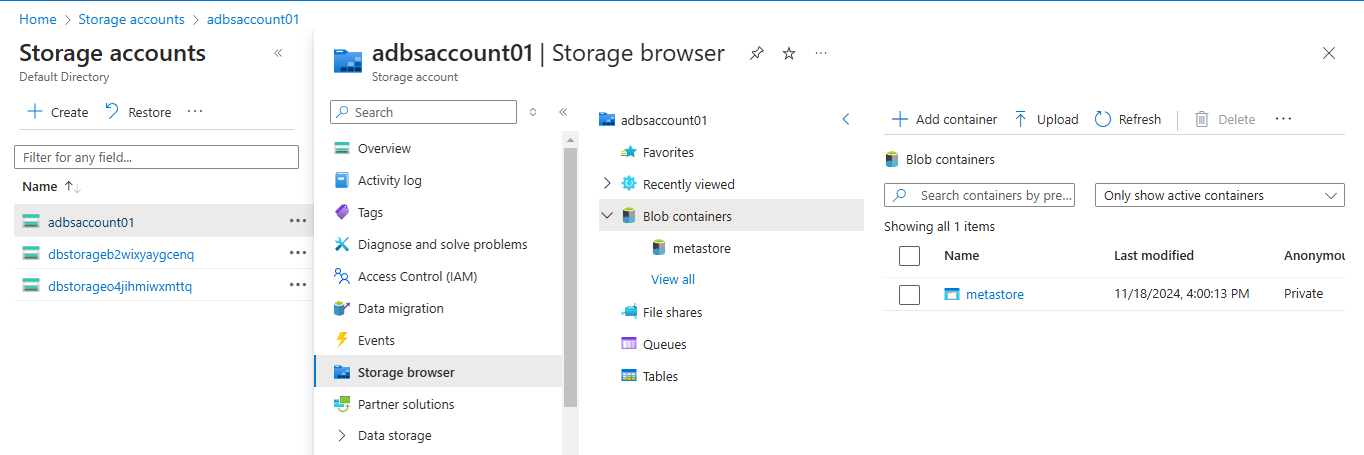
Task: Open the active containers filter dropdown
Action: [1220, 196]
